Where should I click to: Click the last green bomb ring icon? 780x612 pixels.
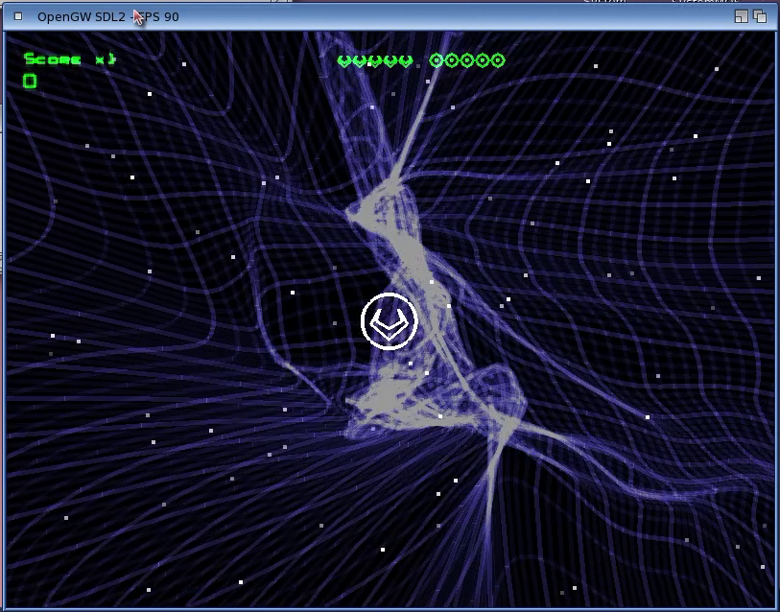pos(498,61)
